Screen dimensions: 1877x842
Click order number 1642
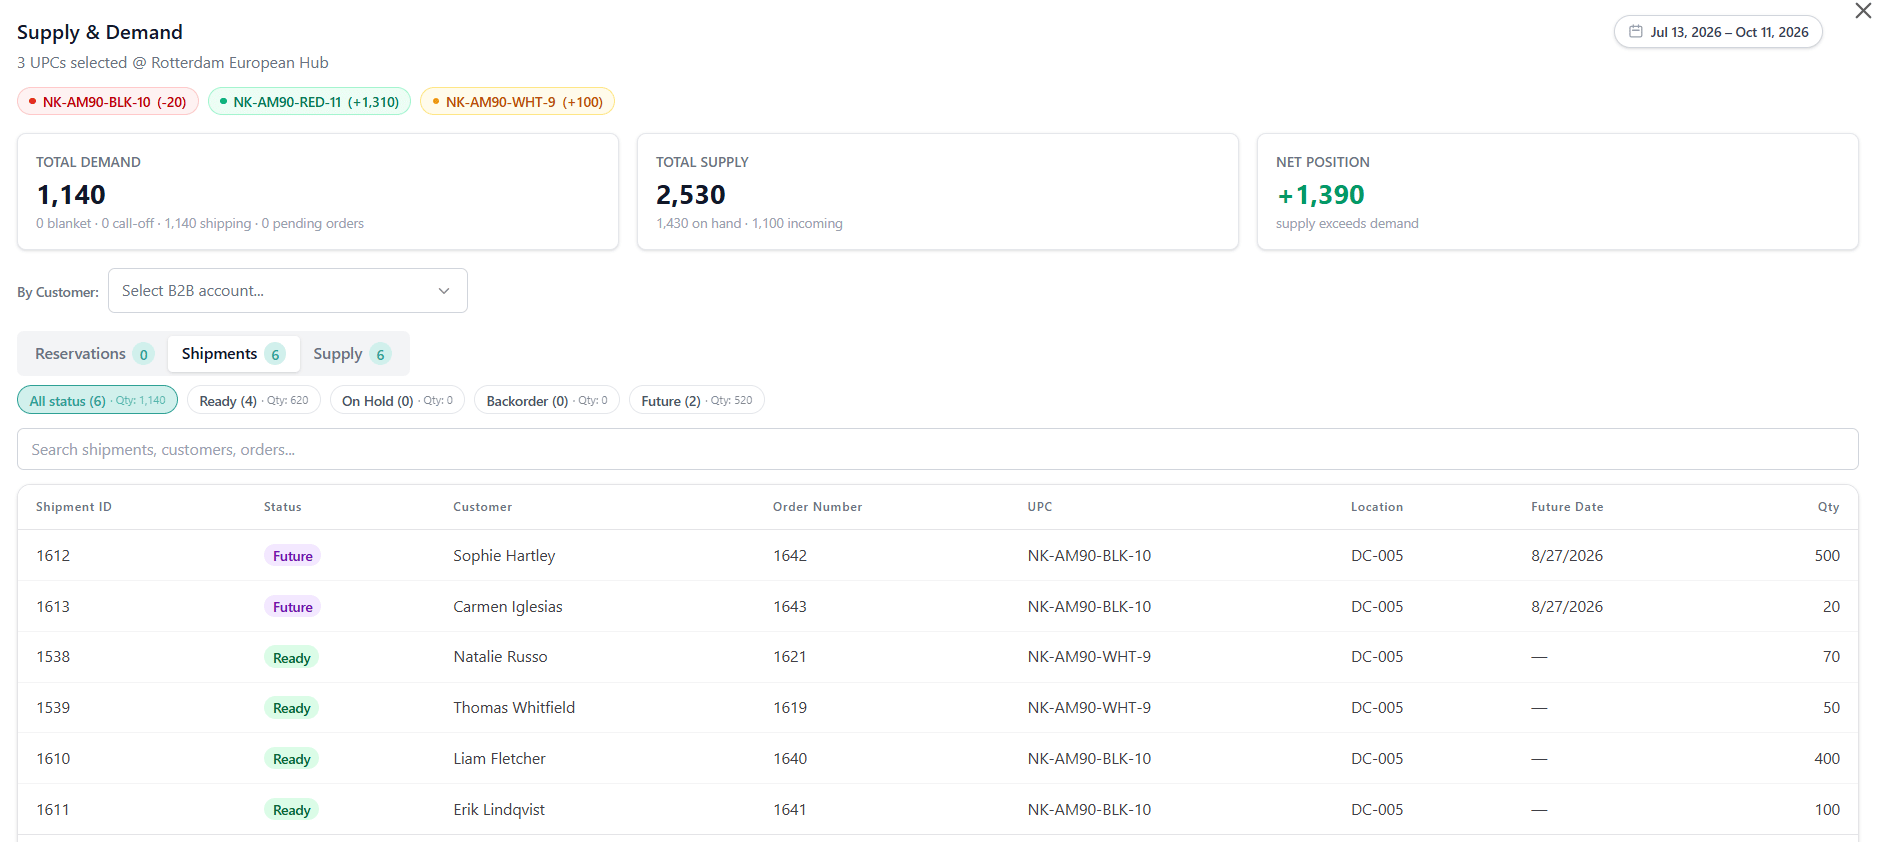[790, 556]
